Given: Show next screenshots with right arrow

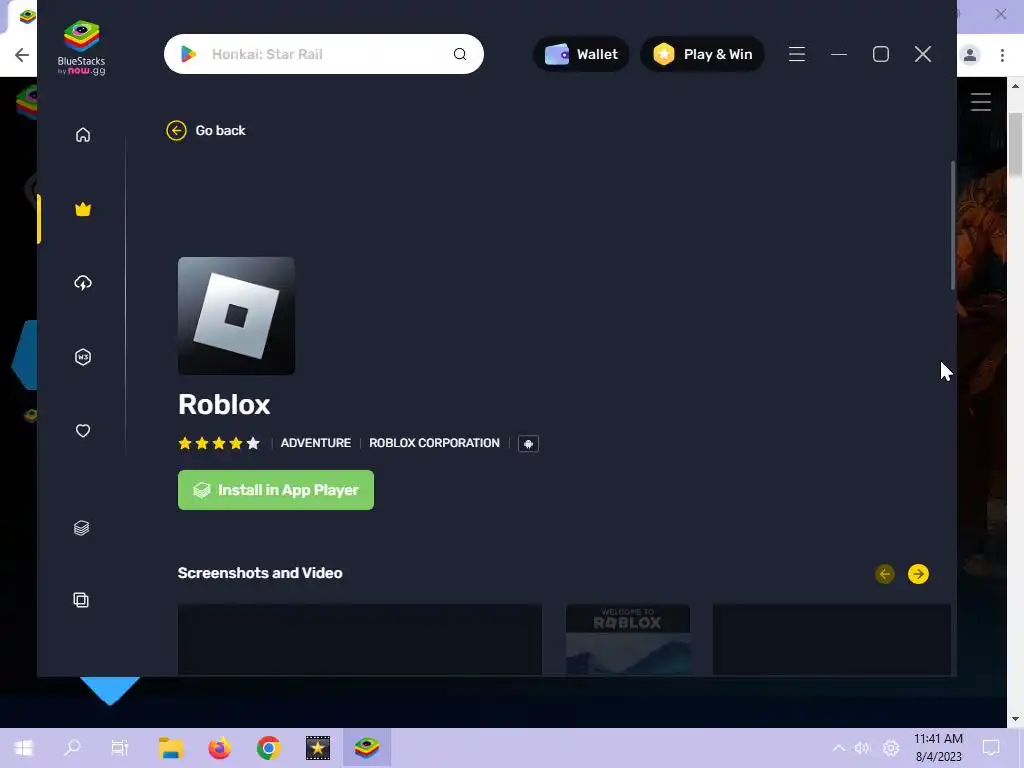Looking at the screenshot, I should pyautogui.click(x=918, y=574).
